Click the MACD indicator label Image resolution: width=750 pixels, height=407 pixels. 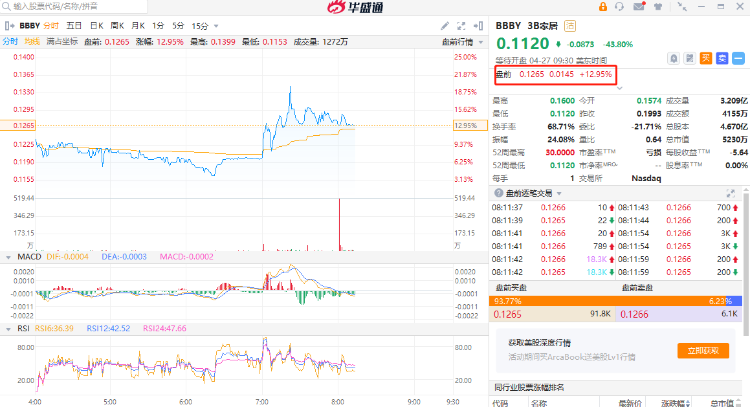[29, 257]
